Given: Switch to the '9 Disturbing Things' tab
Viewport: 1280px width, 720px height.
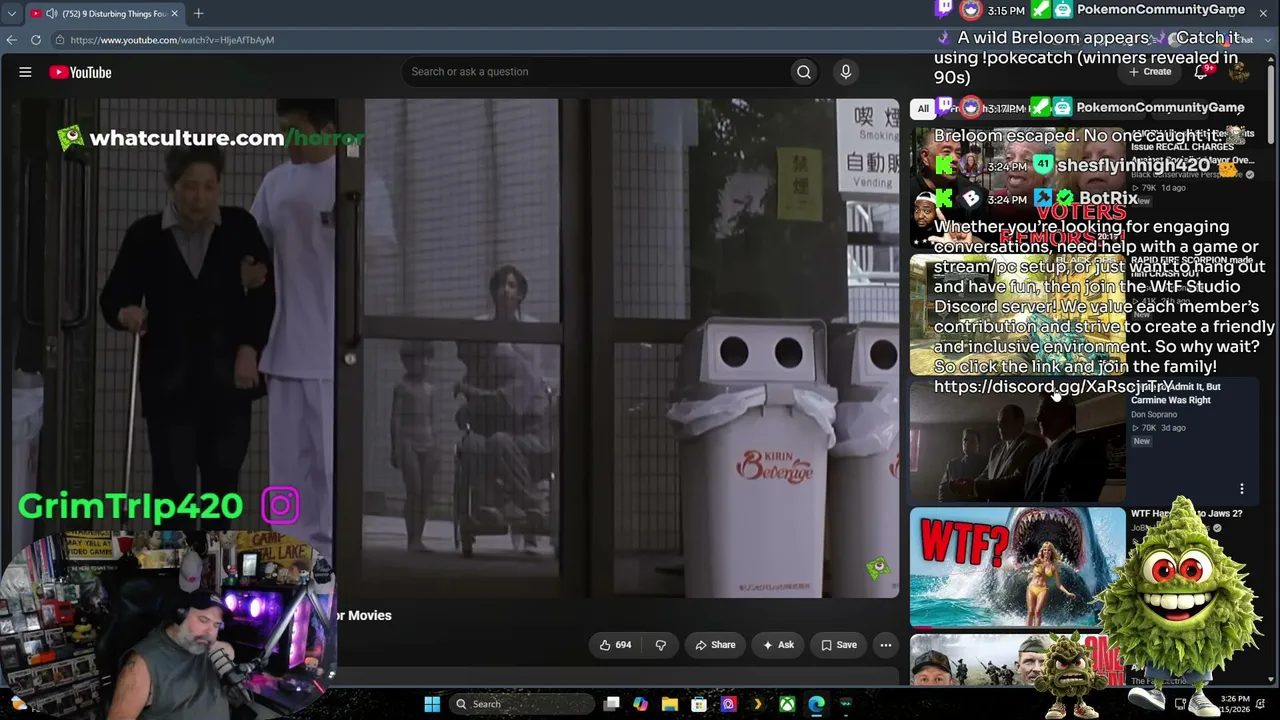Looking at the screenshot, I should point(105,14).
